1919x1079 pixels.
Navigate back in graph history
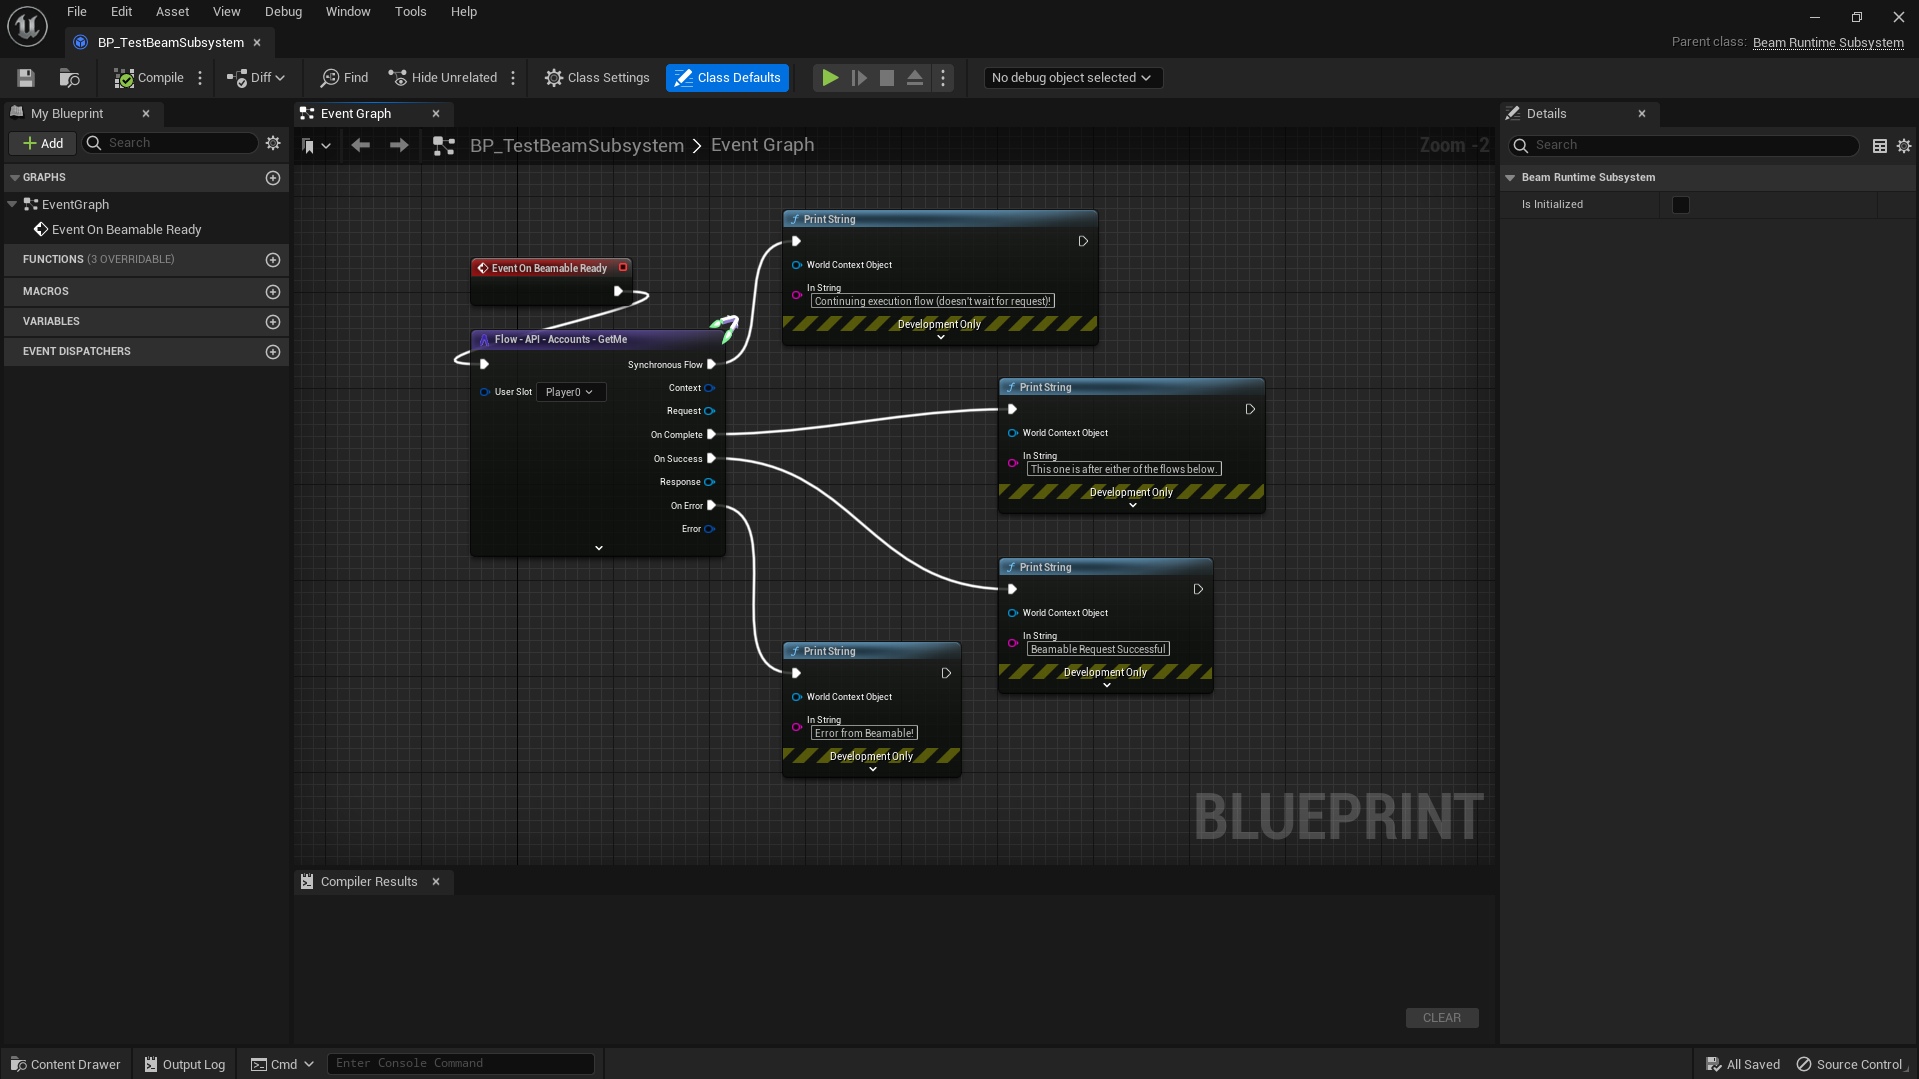click(361, 146)
